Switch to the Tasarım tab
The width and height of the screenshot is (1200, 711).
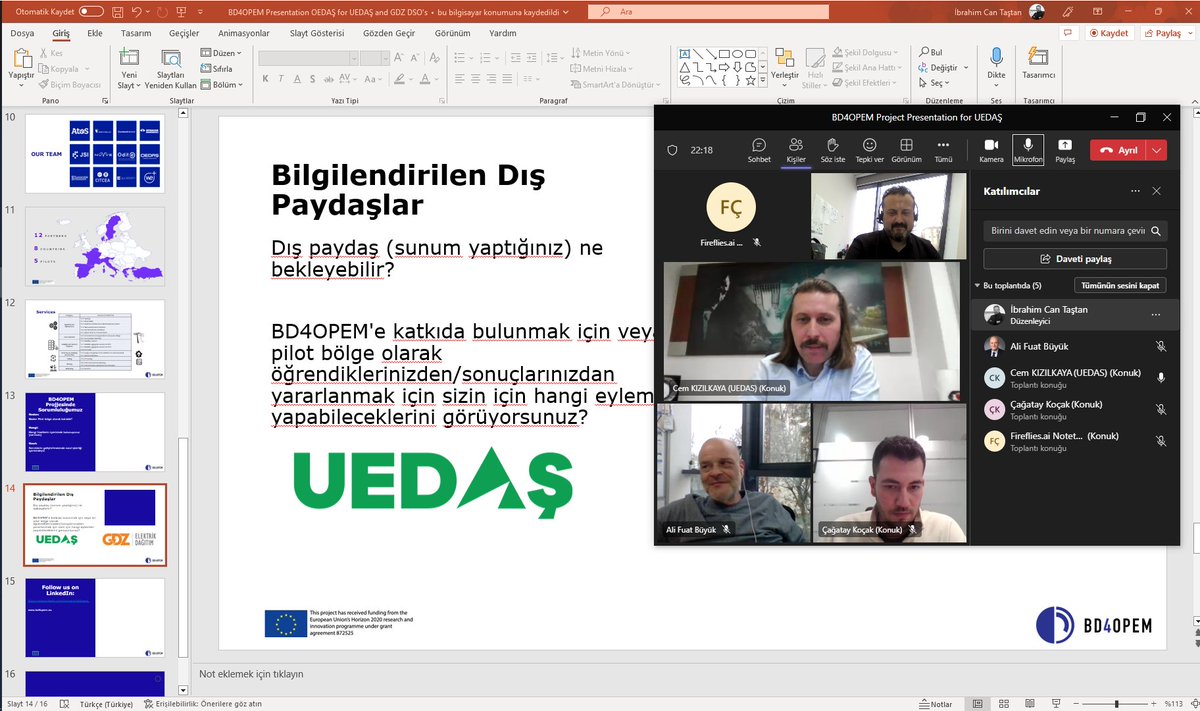(x=134, y=33)
